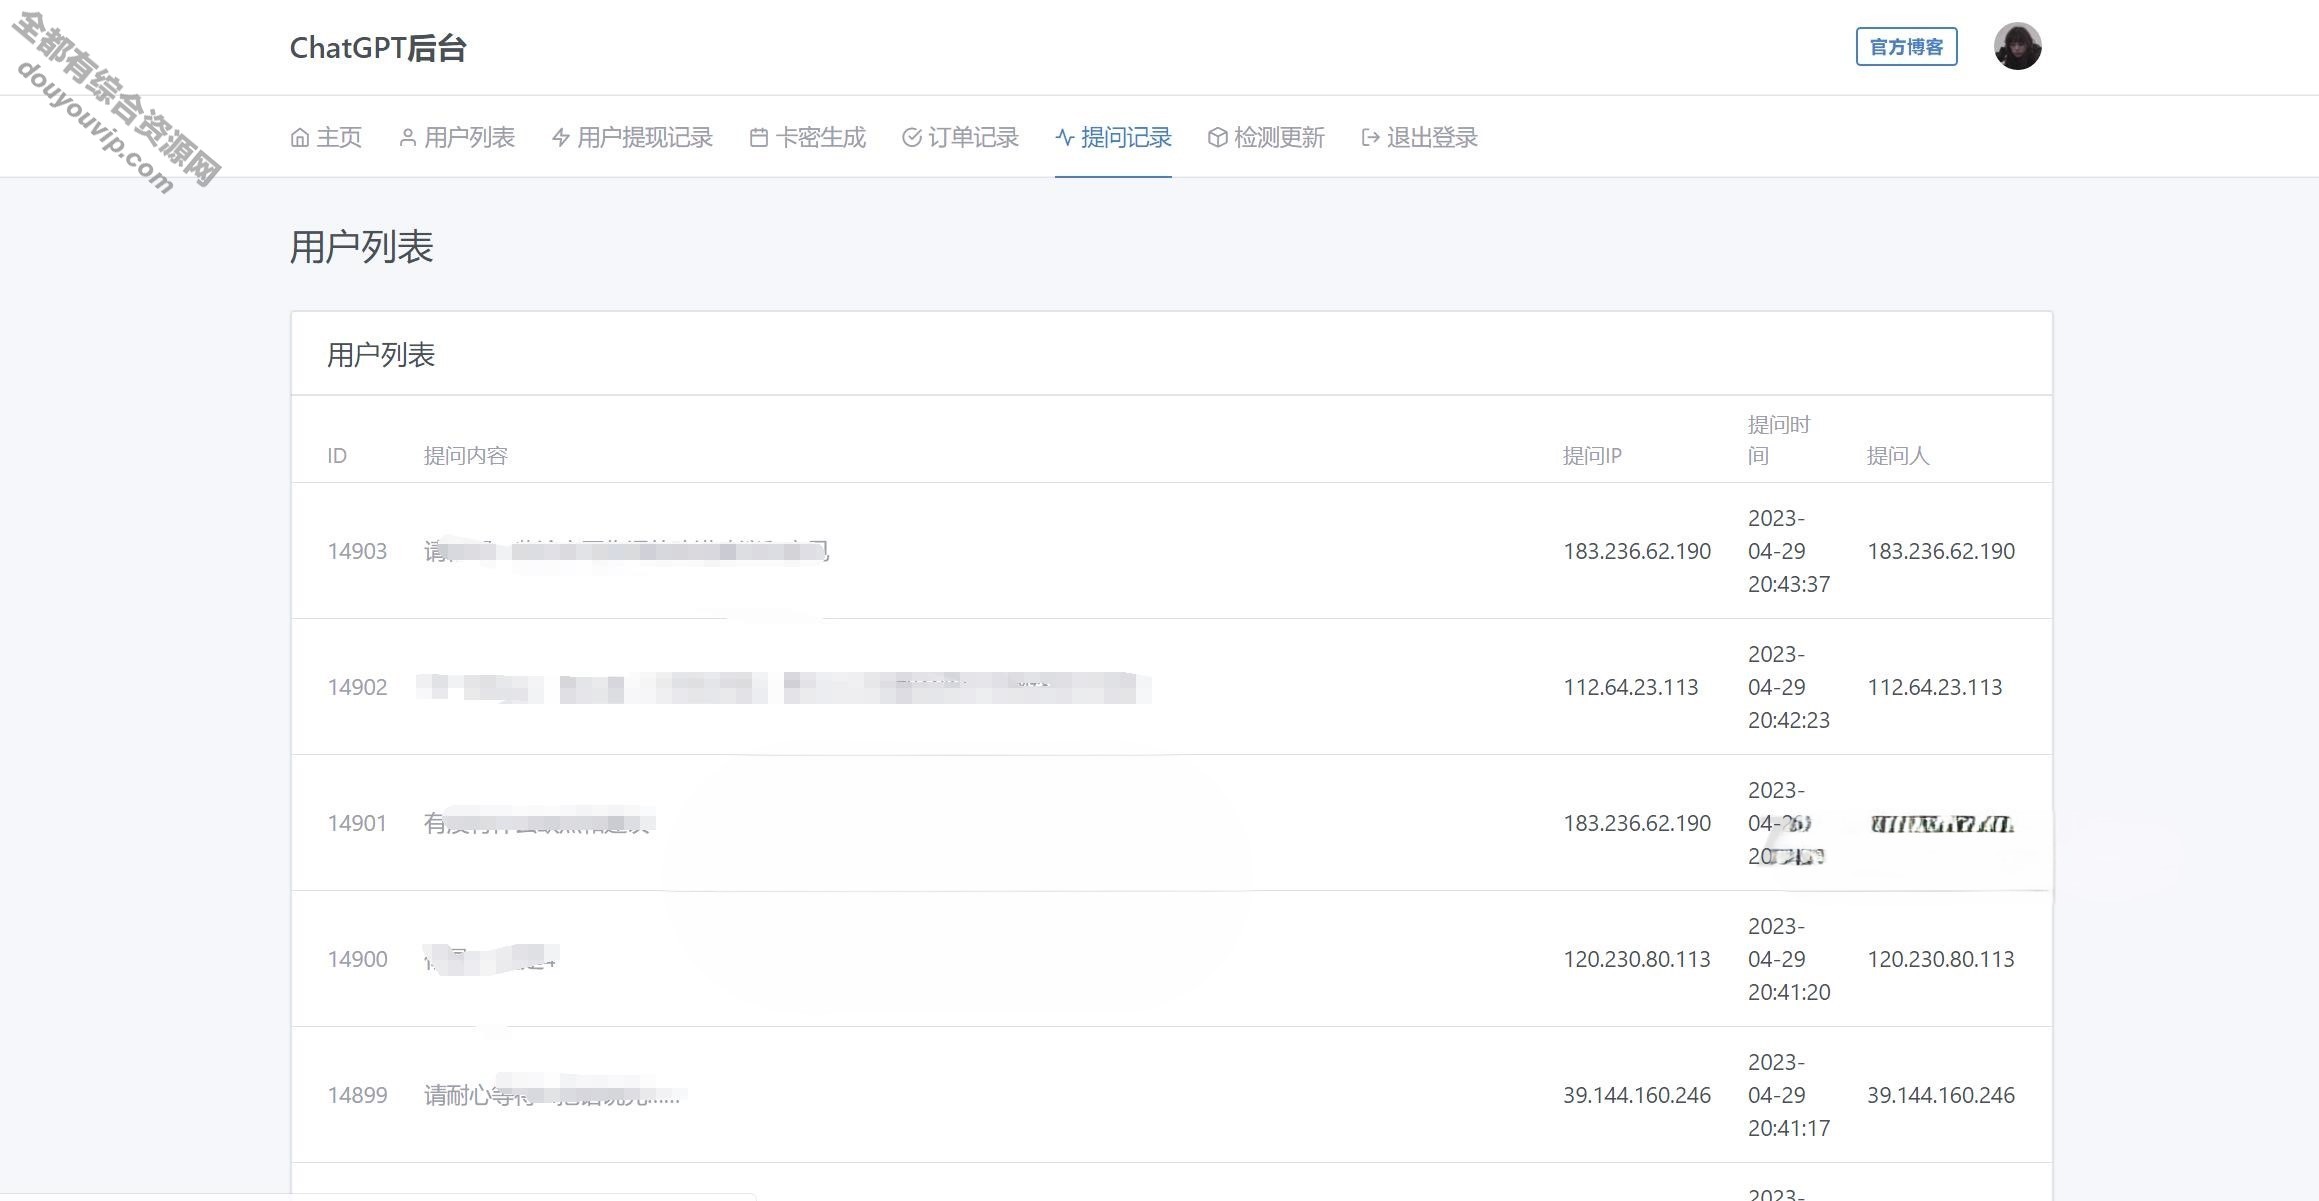This screenshot has height=1201, width=2319.
Task: Click the 官方博客 button
Action: [x=1906, y=47]
